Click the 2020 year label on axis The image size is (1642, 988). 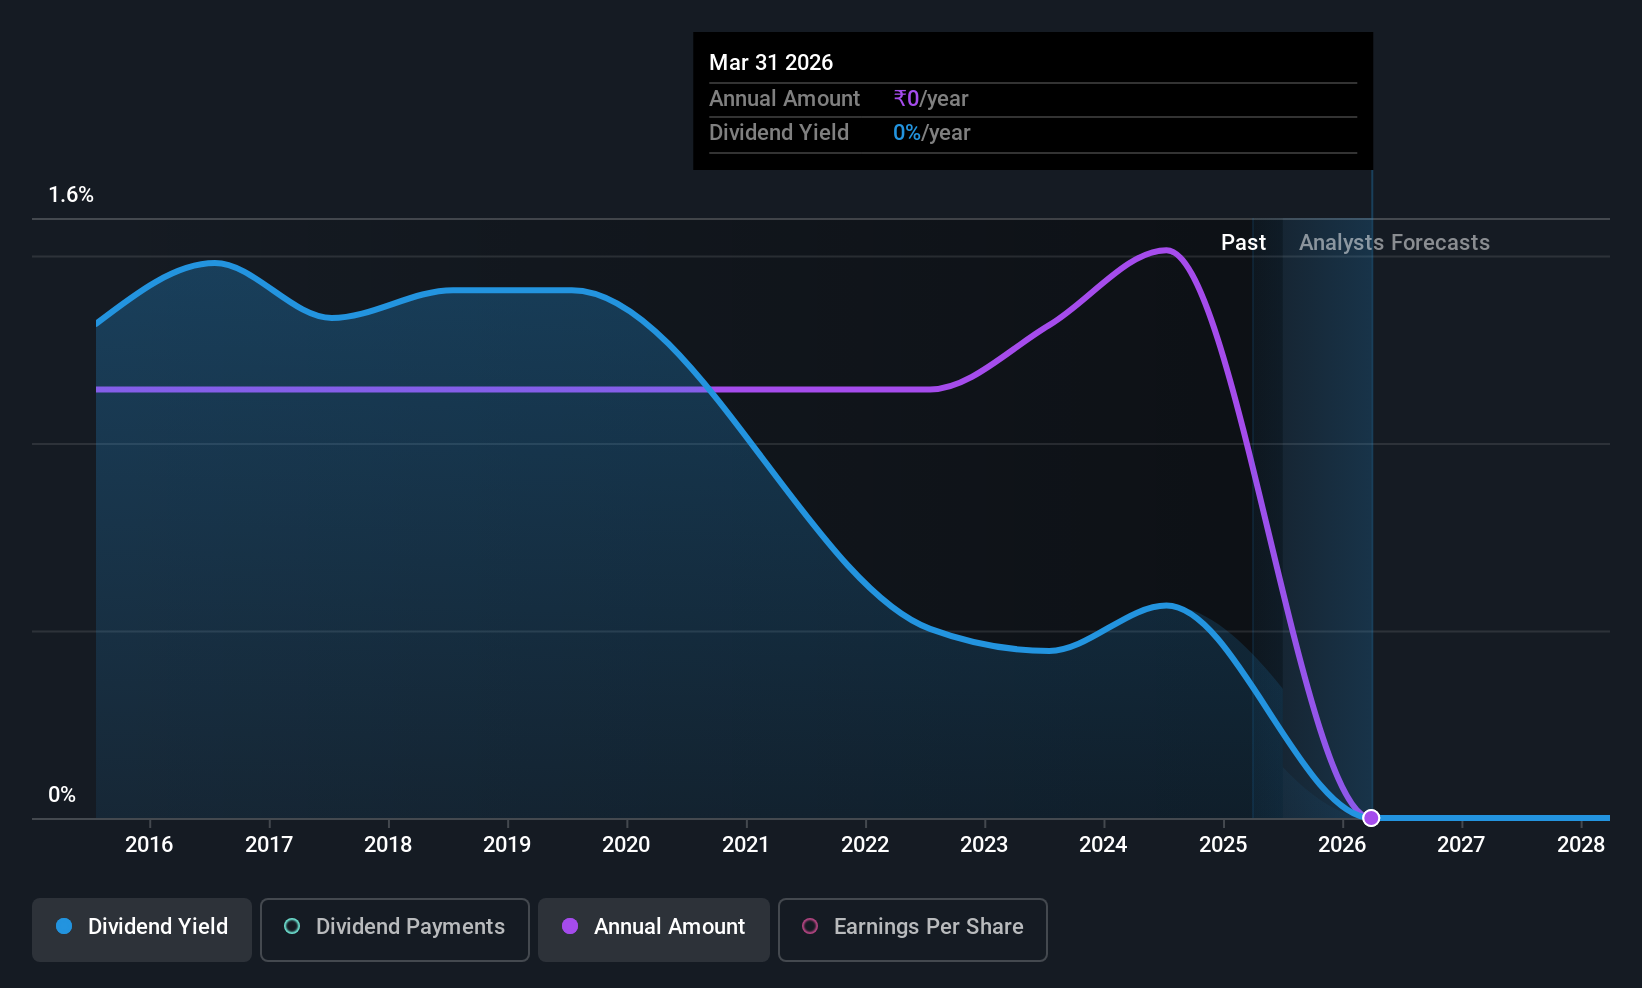click(626, 845)
